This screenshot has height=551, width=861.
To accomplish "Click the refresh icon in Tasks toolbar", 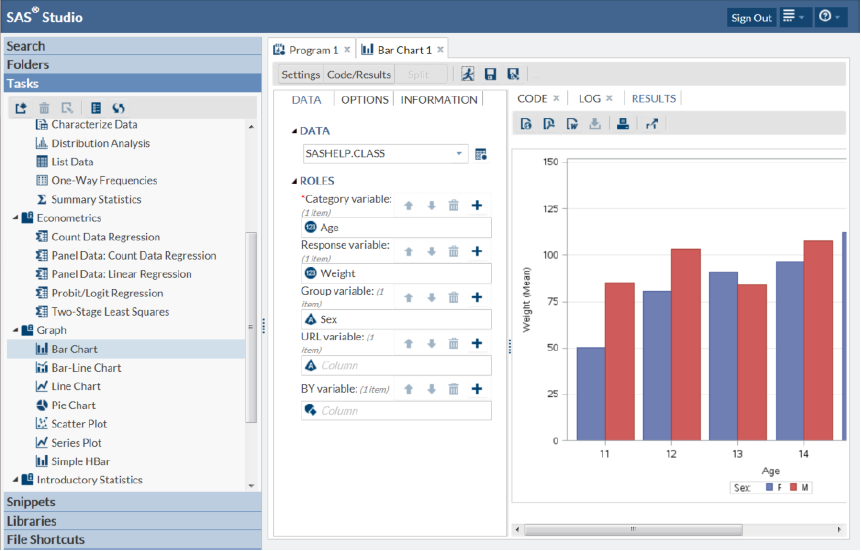I will [x=118, y=108].
